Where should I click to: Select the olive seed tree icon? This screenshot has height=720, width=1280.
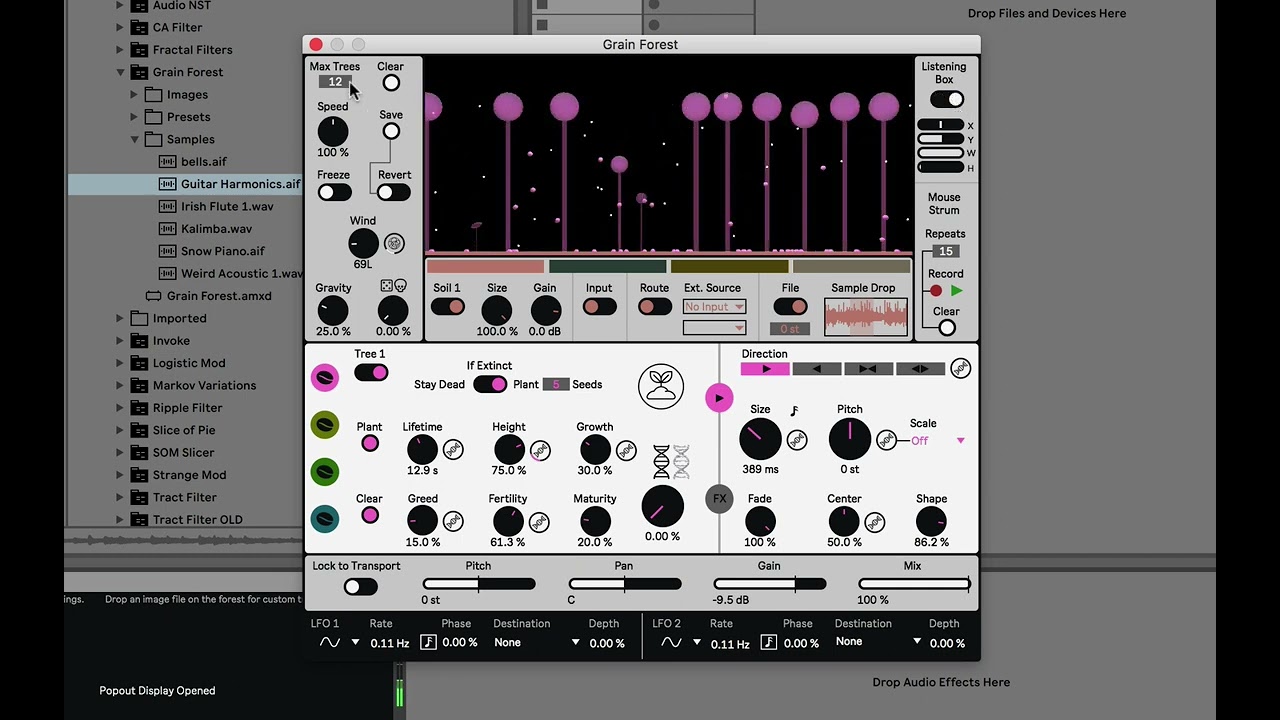tap(325, 425)
